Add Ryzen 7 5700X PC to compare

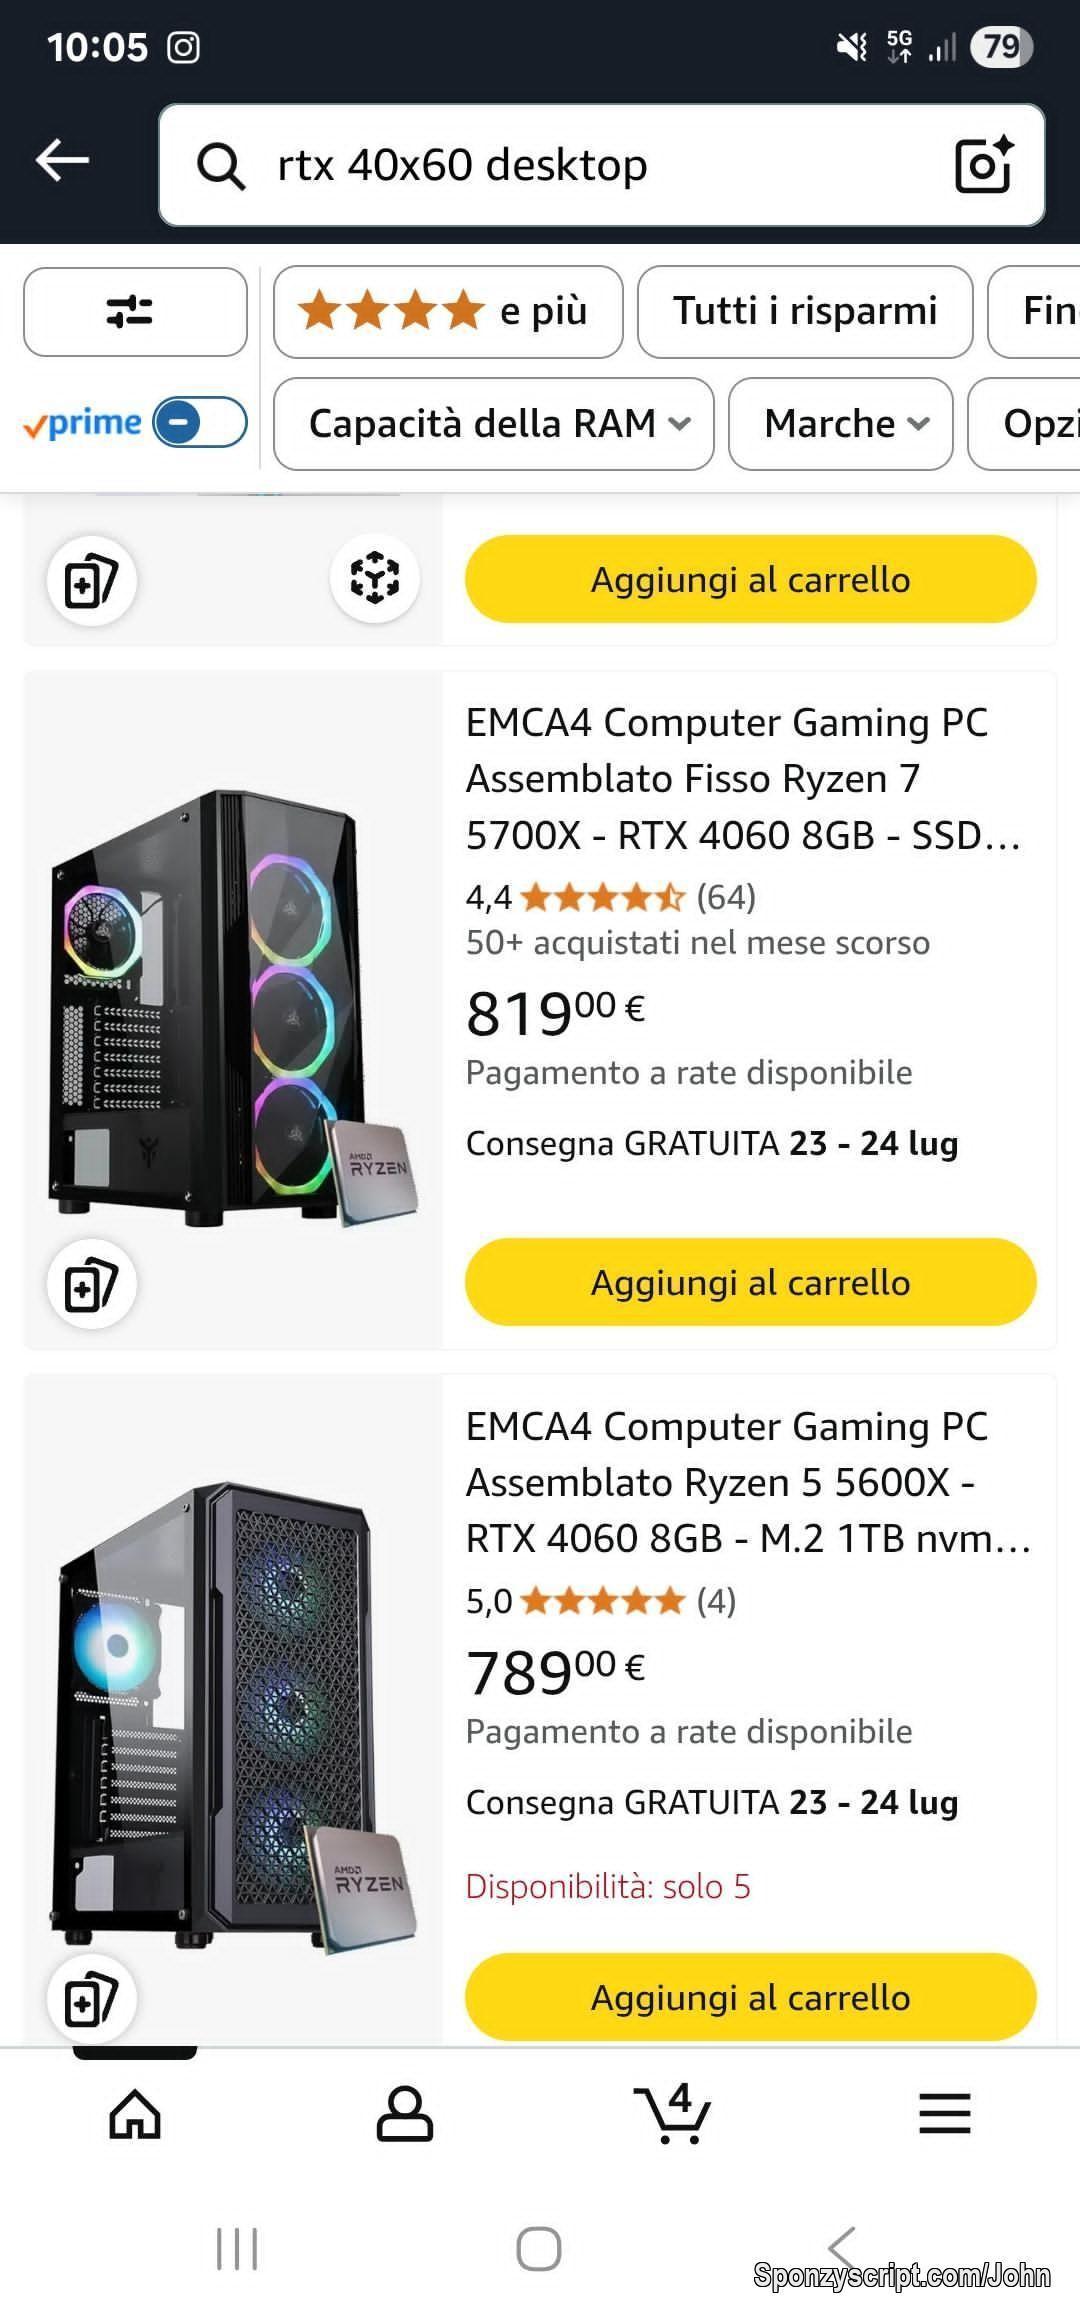point(91,1284)
